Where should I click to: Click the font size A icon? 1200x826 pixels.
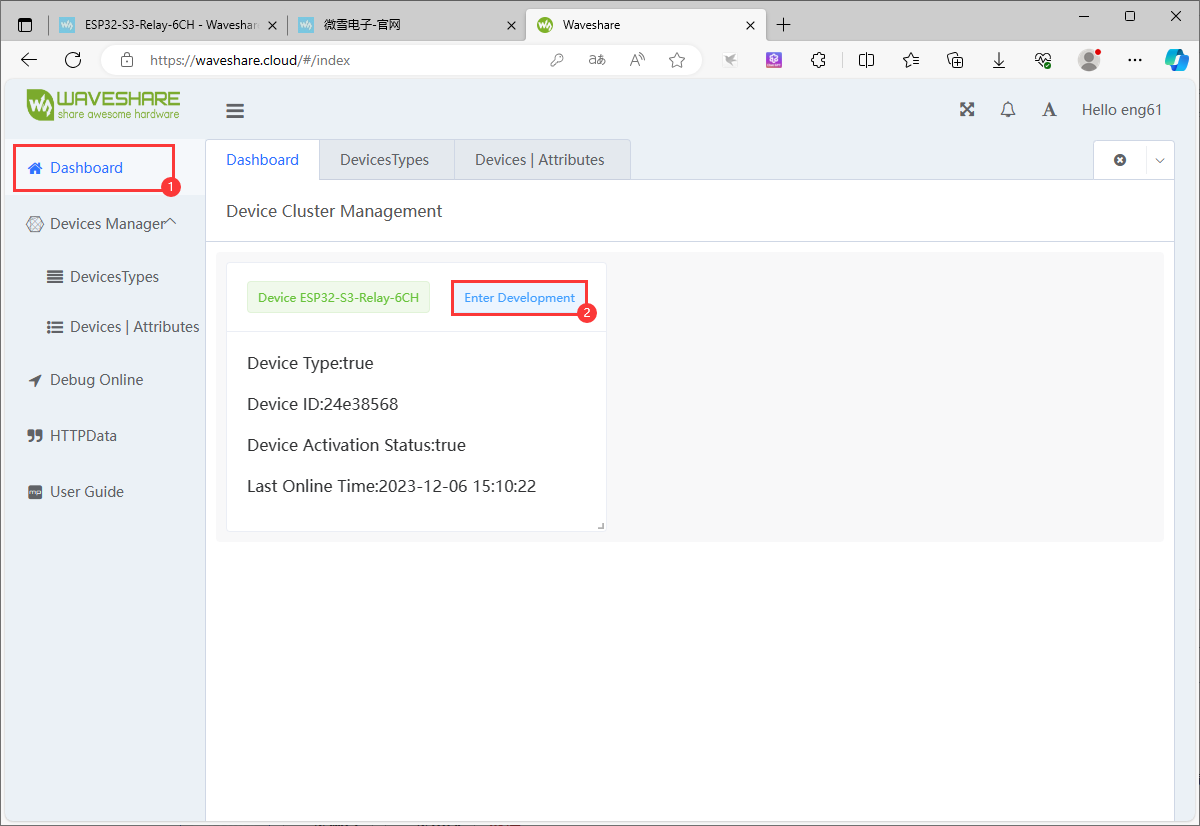[1049, 110]
